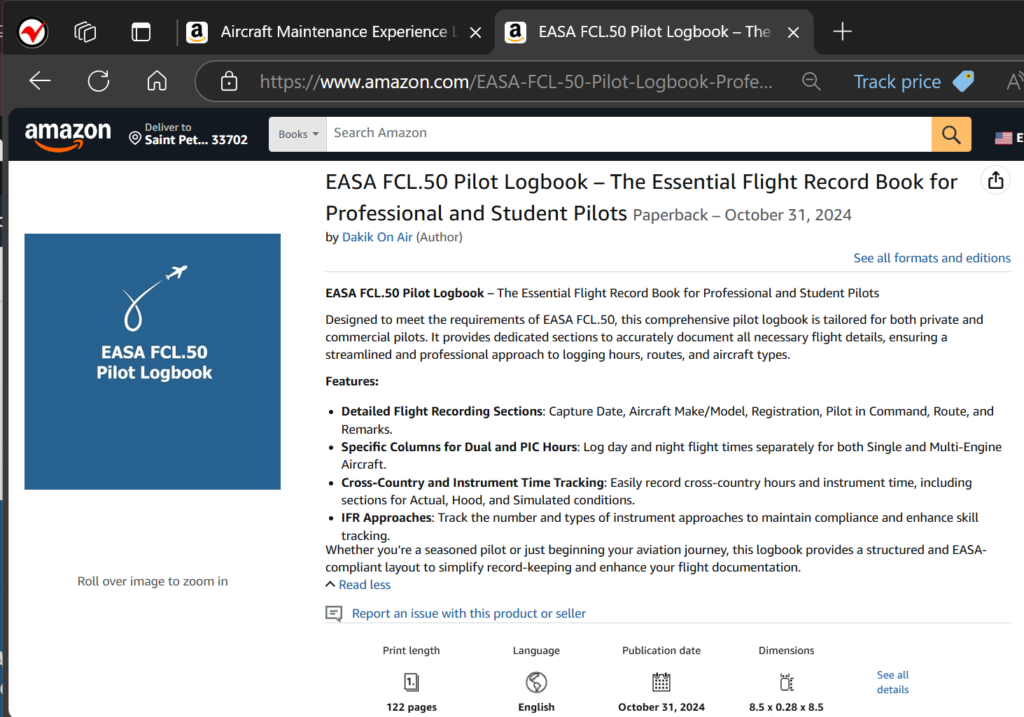Reload the page with refresh icon

[x=99, y=81]
